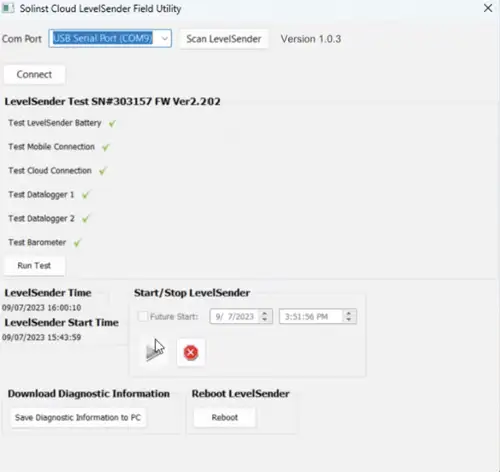Save Diagnostic Information to PC

click(x=78, y=417)
